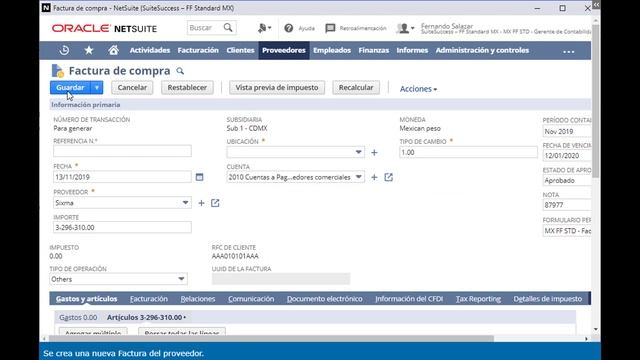Screen dimensions: 640x360
Task: Open the Proveedores menu
Action: pyautogui.click(x=284, y=50)
